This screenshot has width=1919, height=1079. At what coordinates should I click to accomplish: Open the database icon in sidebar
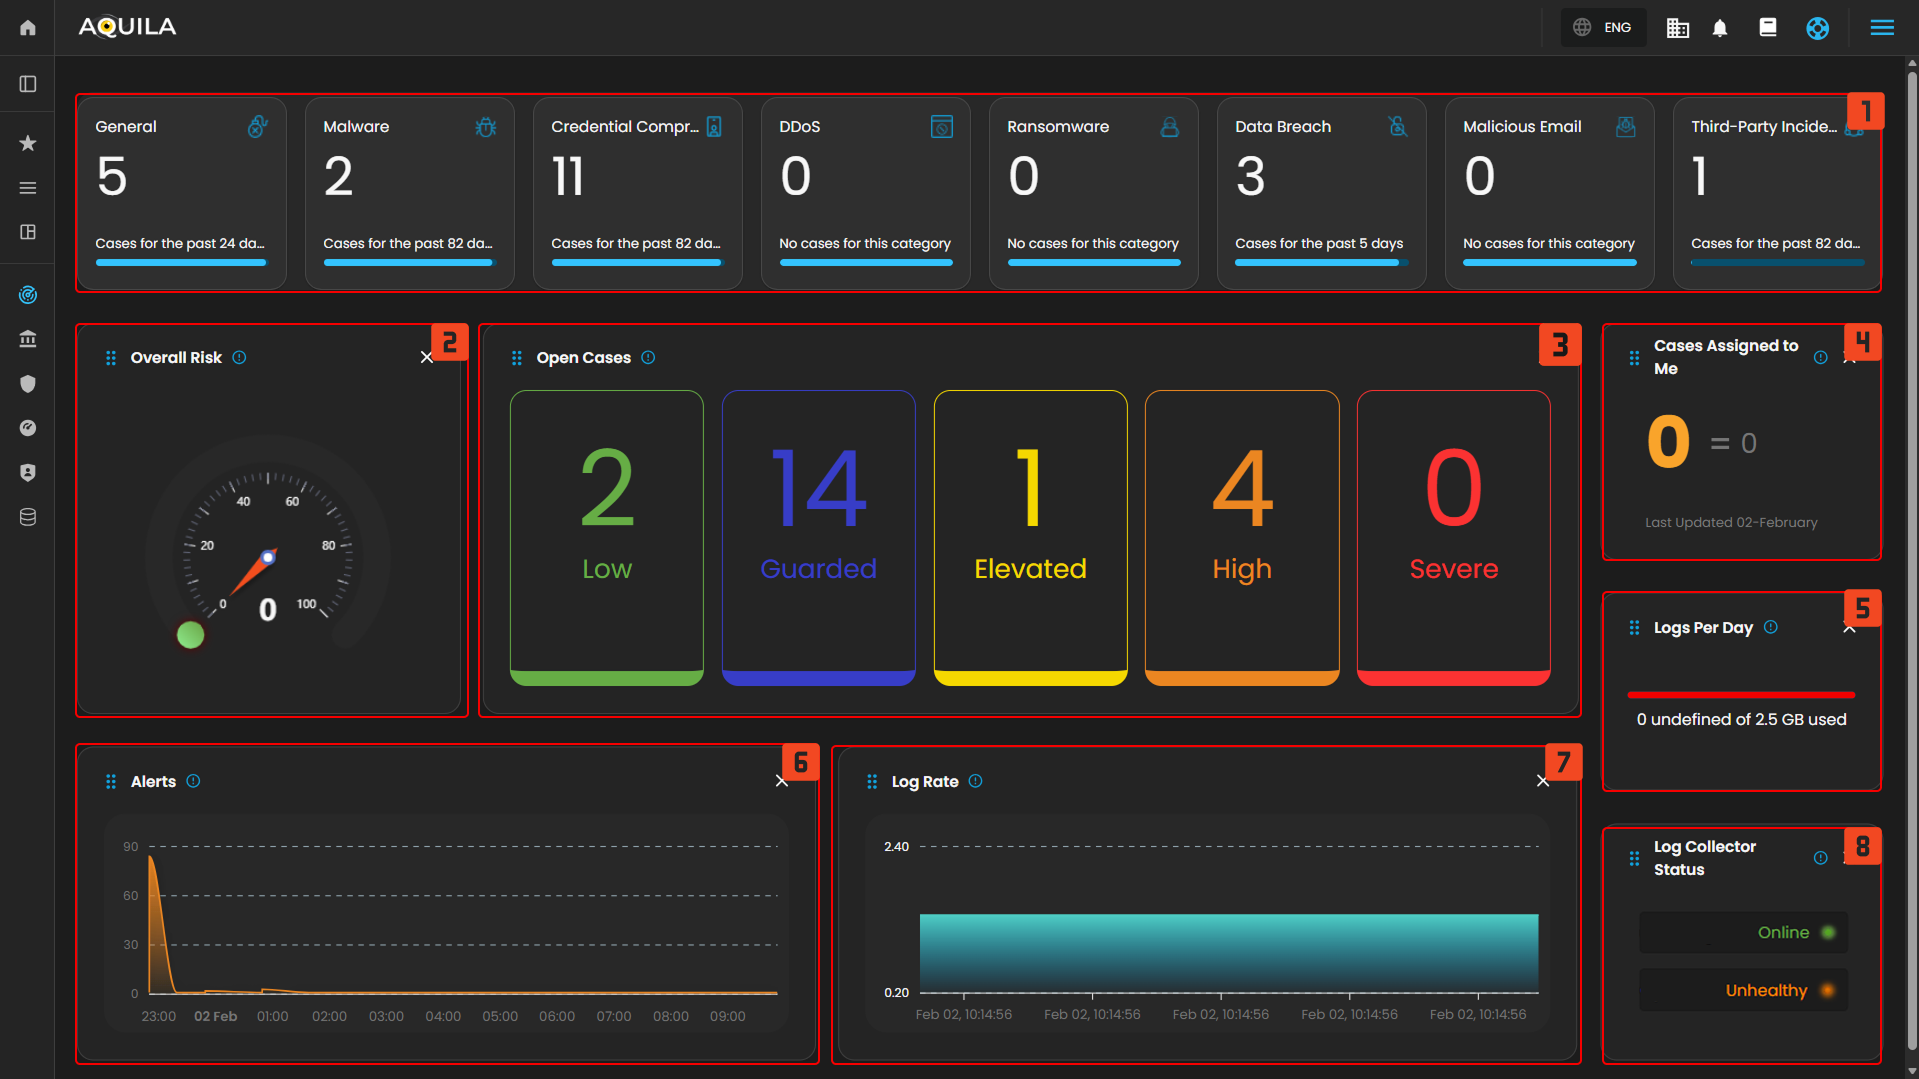28,517
